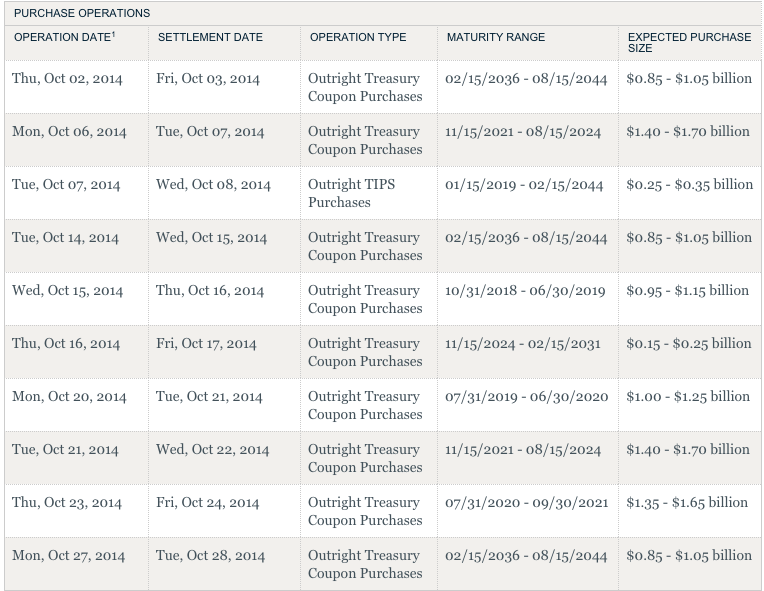
Task: Click the Expected Purchase Size column header
Action: click(x=689, y=42)
